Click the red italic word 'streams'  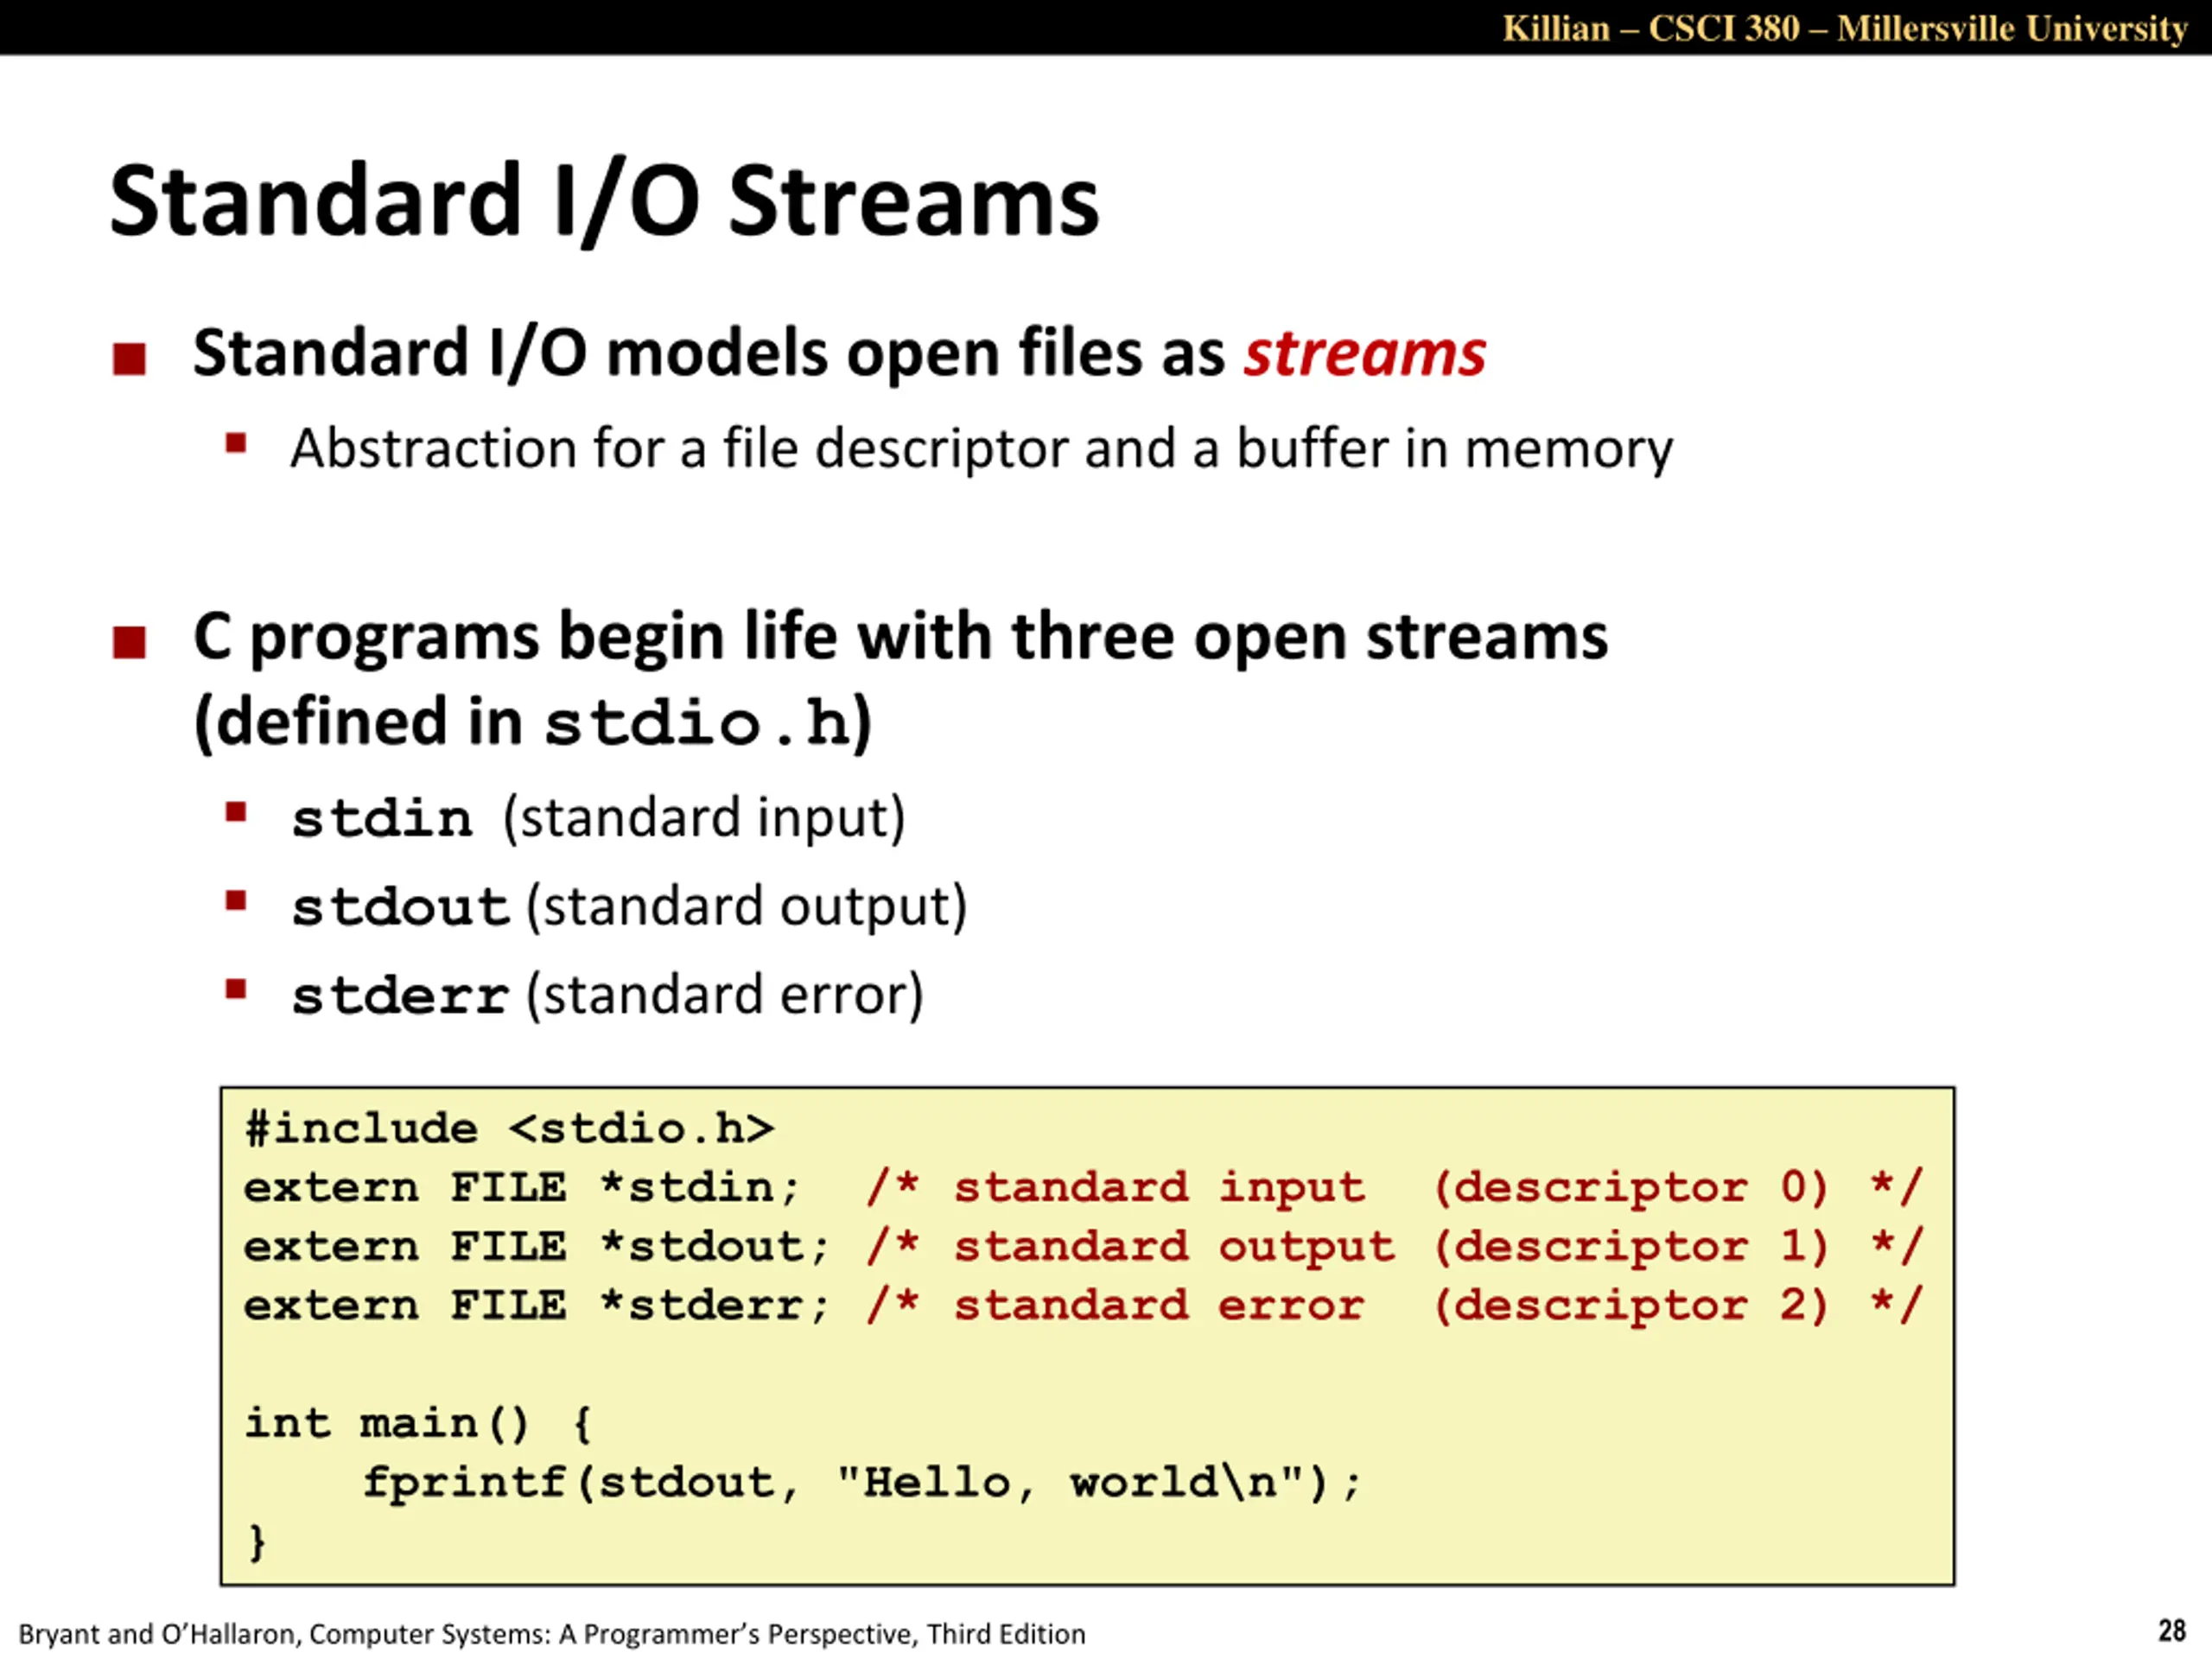(x=1365, y=353)
